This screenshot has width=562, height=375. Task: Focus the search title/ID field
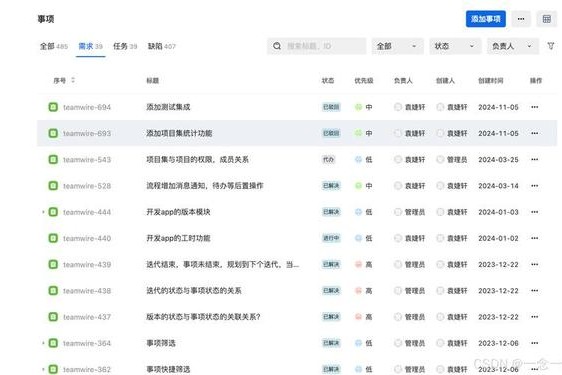click(x=316, y=46)
